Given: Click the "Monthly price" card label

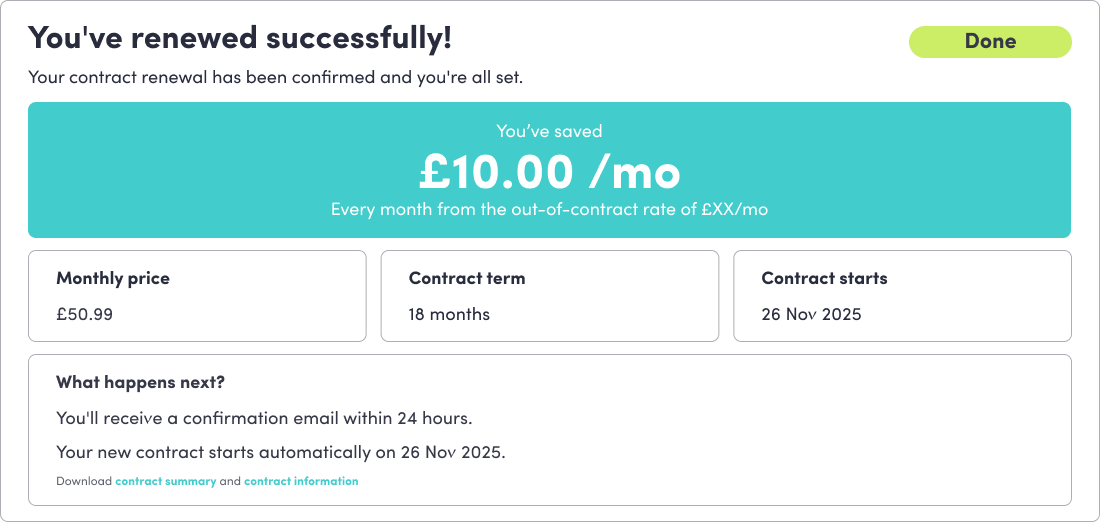Looking at the screenshot, I should click(x=113, y=279).
